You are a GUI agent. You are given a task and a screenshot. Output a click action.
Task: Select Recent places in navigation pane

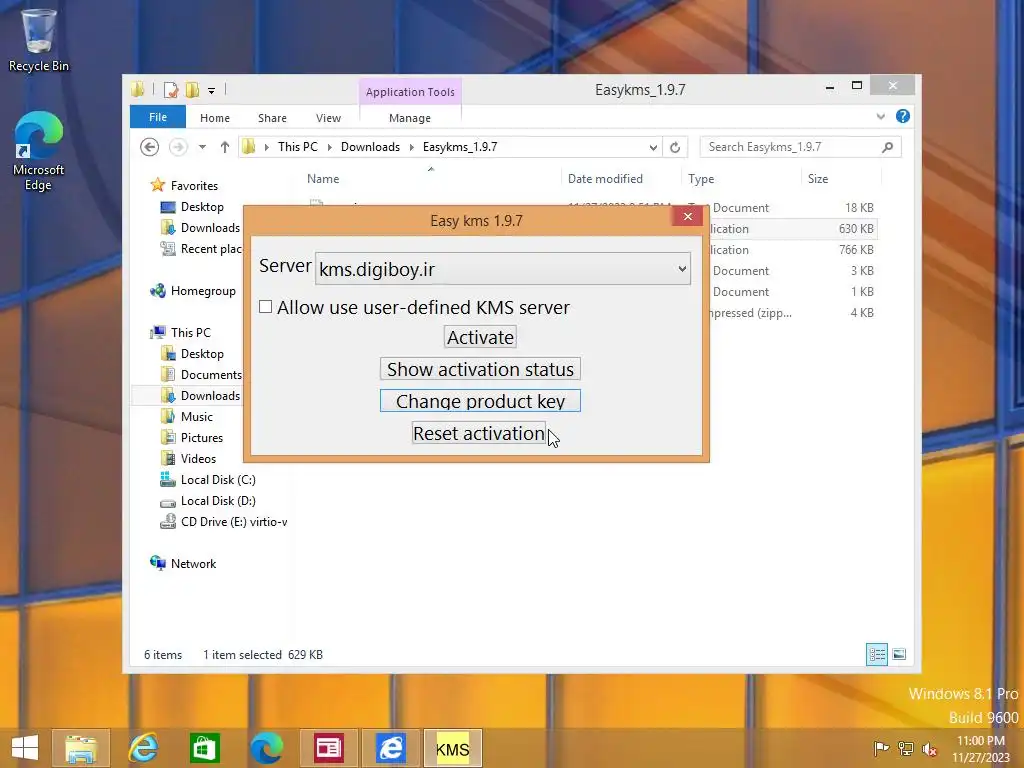[x=211, y=248]
